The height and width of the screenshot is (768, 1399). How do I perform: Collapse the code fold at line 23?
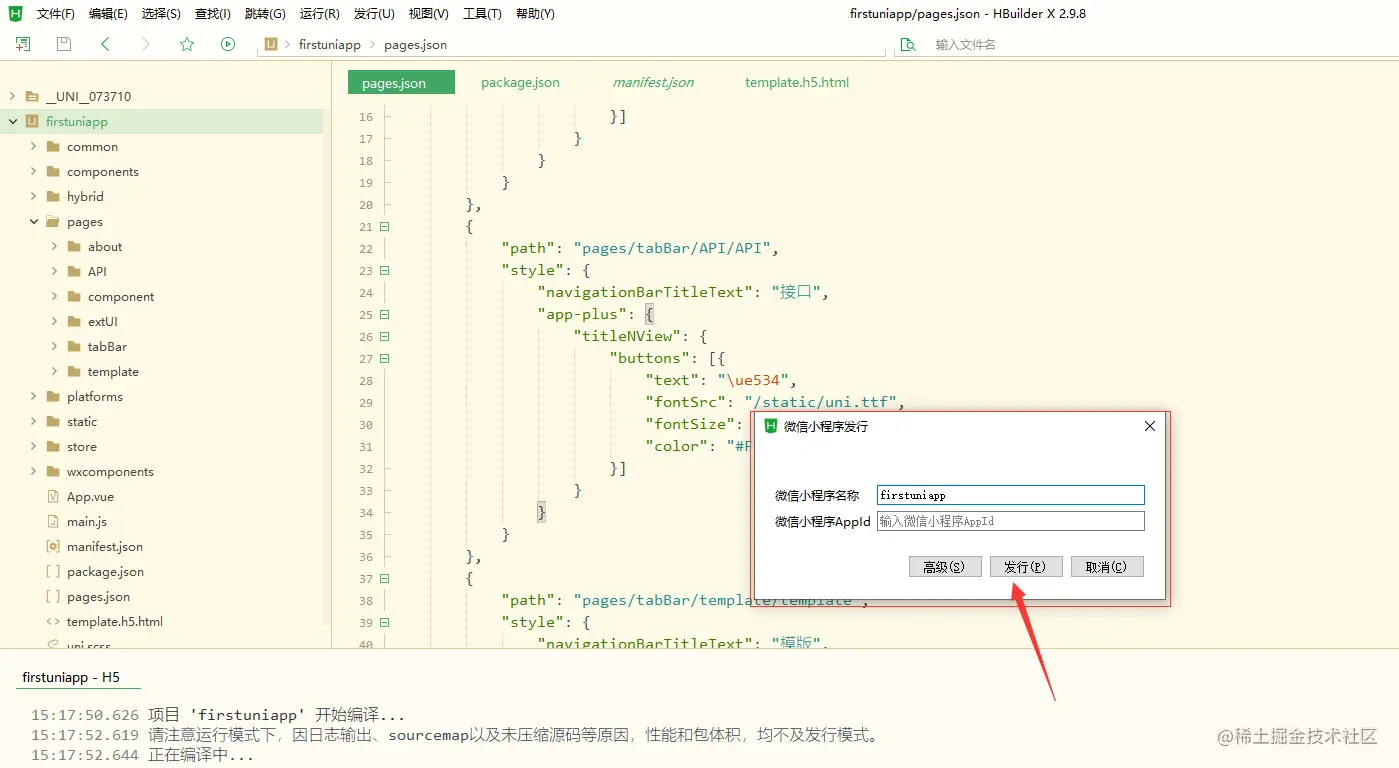pos(385,271)
